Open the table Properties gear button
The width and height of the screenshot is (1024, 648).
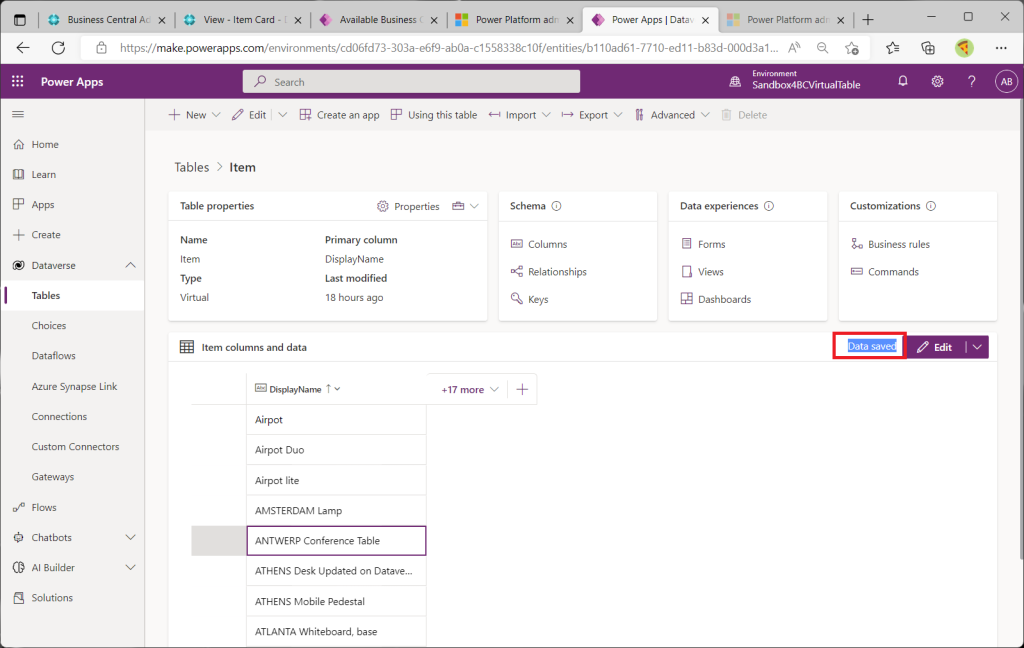pos(408,206)
